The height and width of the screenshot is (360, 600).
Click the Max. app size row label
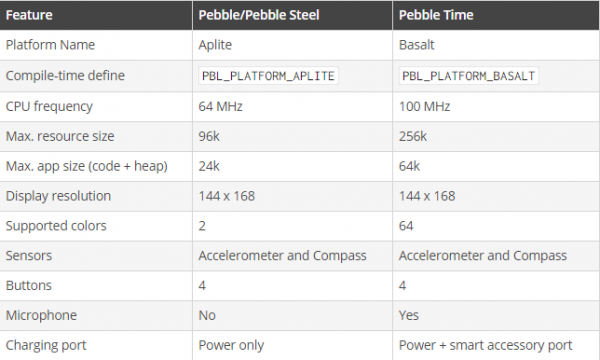86,166
